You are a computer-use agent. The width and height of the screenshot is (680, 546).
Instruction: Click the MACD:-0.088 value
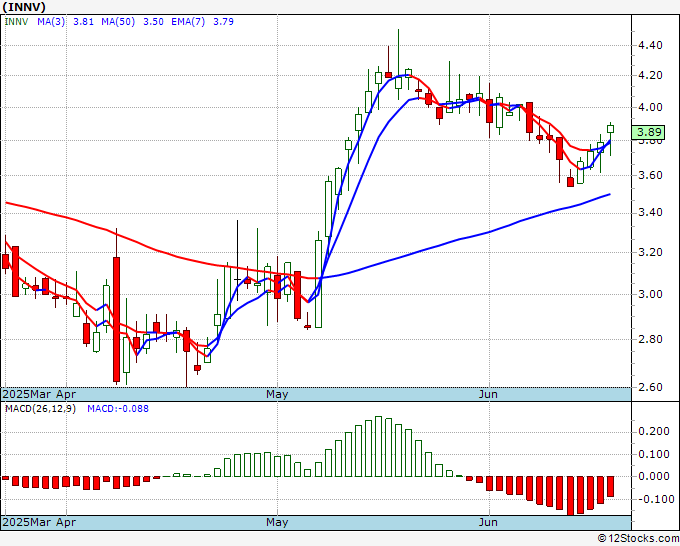(x=118, y=409)
